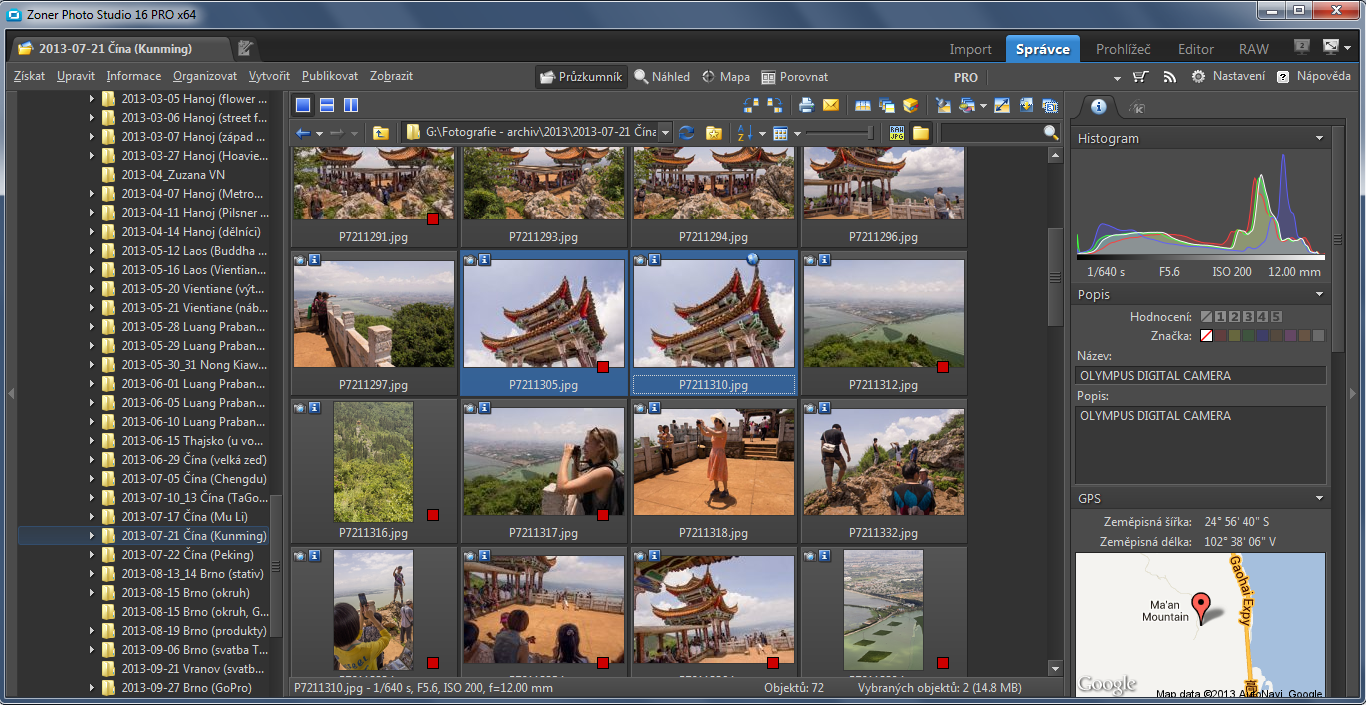
Task: Open the Upravit menu
Action: 76,76
